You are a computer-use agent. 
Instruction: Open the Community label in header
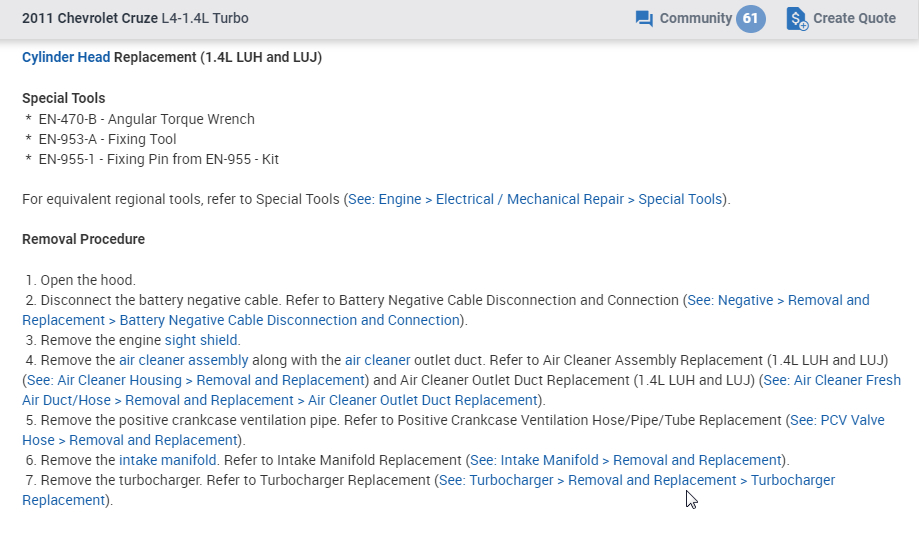695,19
